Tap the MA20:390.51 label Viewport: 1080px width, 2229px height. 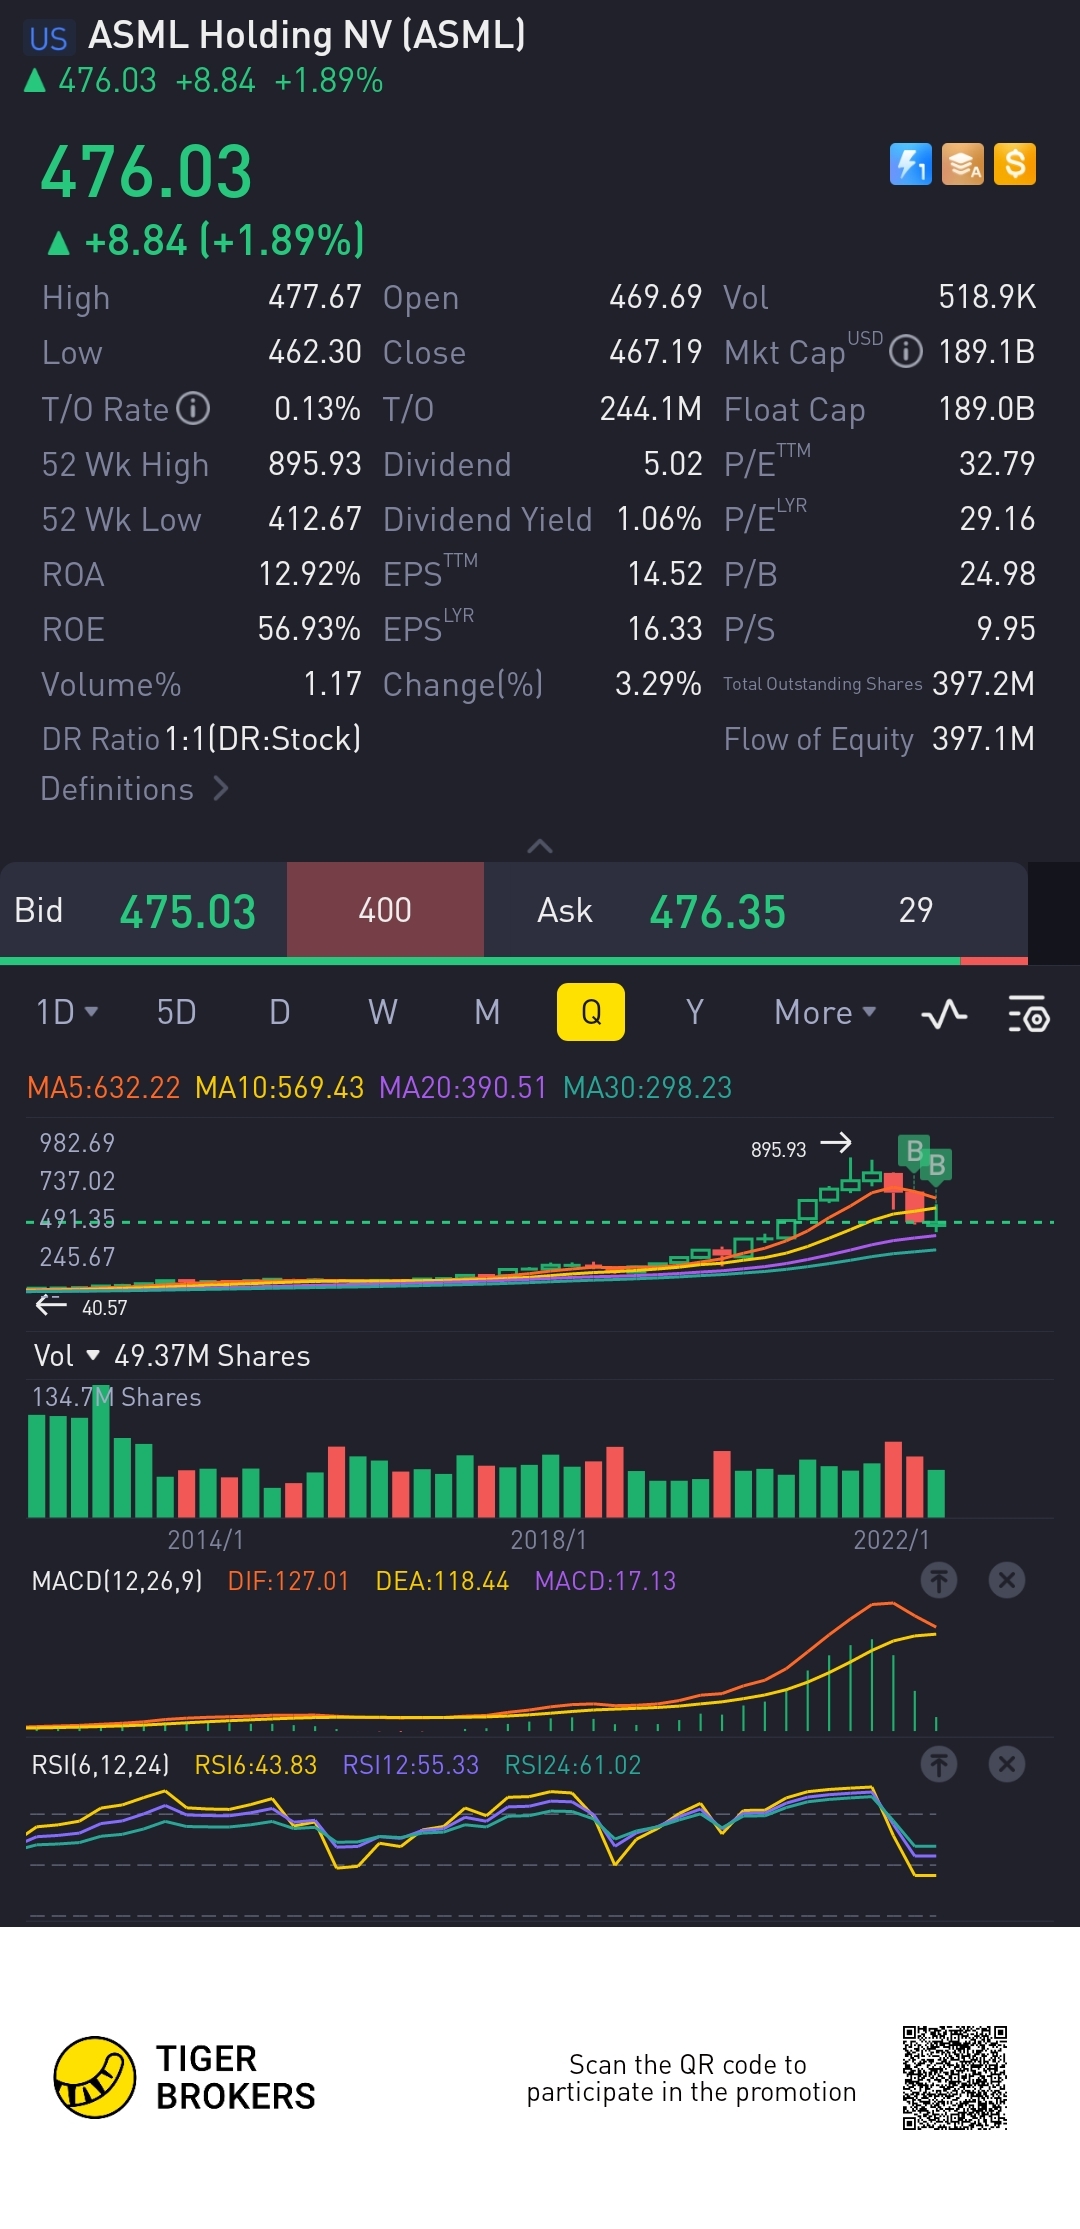[x=463, y=1087]
